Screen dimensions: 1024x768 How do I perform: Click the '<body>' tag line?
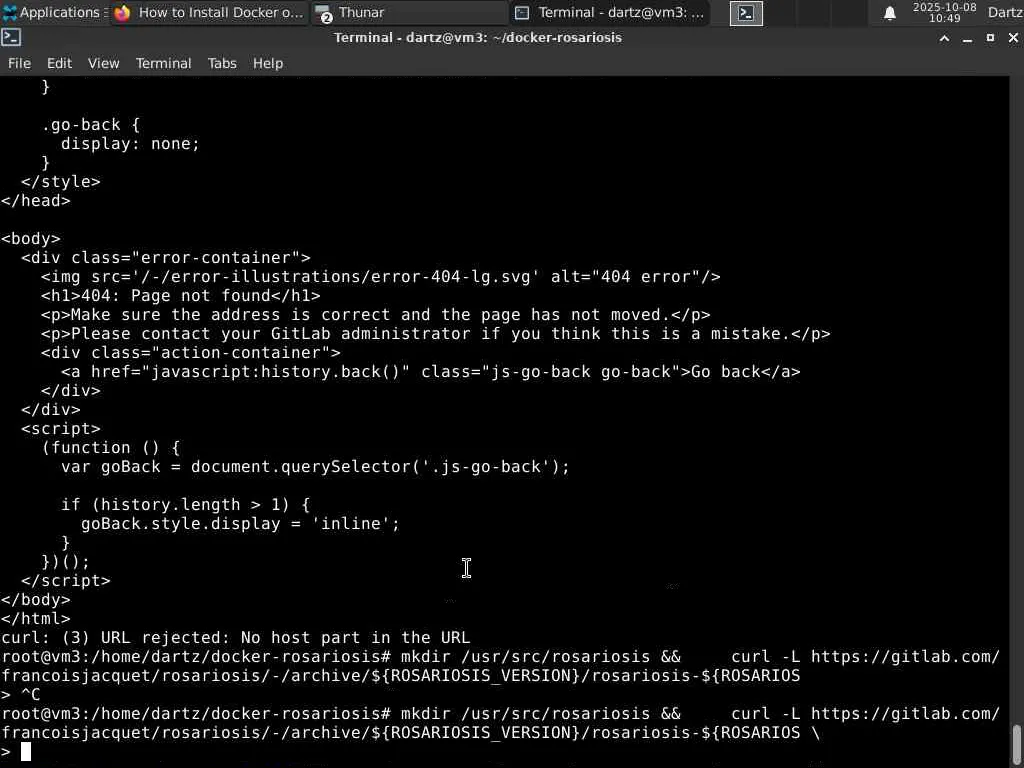(30, 238)
